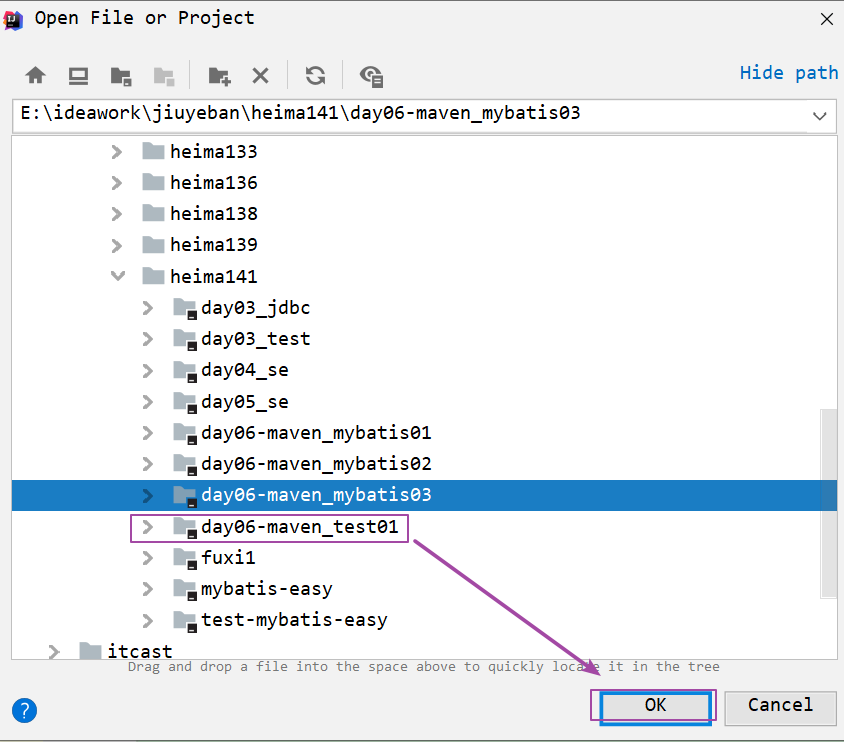Create a new folder with toolbar icon
The height and width of the screenshot is (742, 844).
[x=219, y=75]
